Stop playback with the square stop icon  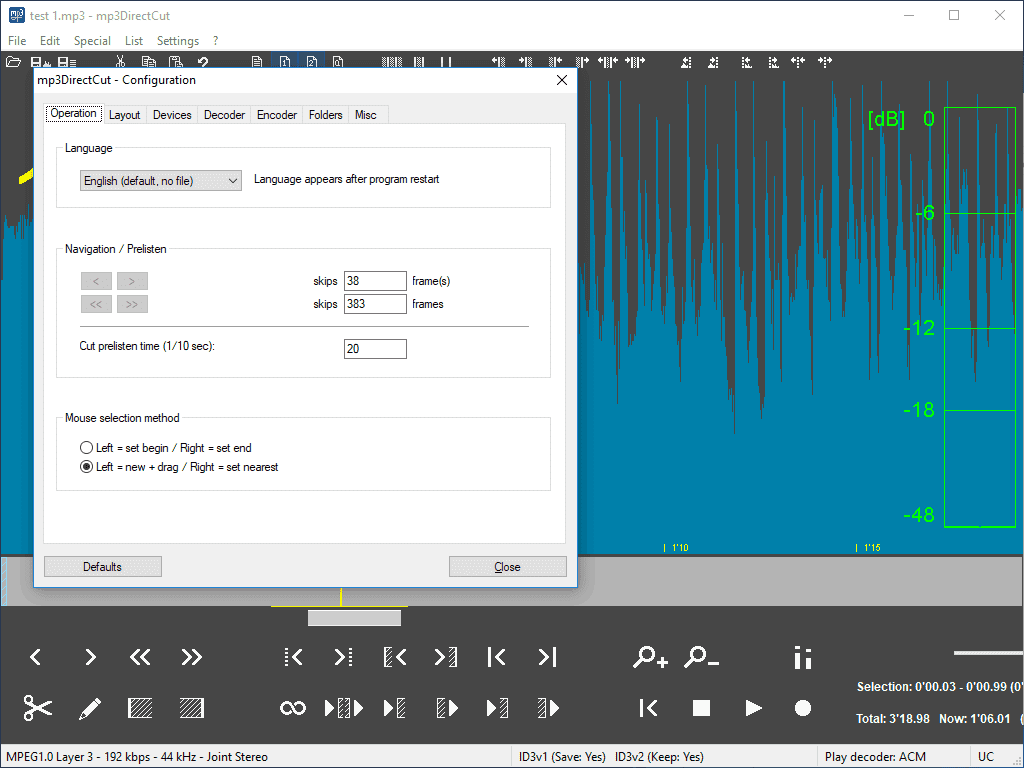701,708
